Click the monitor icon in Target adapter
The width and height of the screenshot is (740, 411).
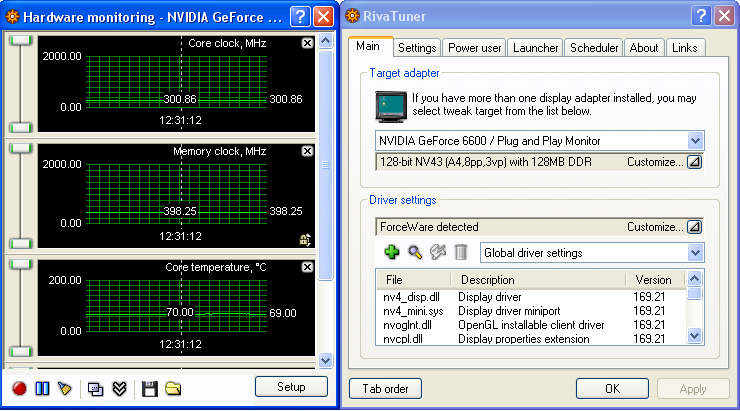coord(391,107)
